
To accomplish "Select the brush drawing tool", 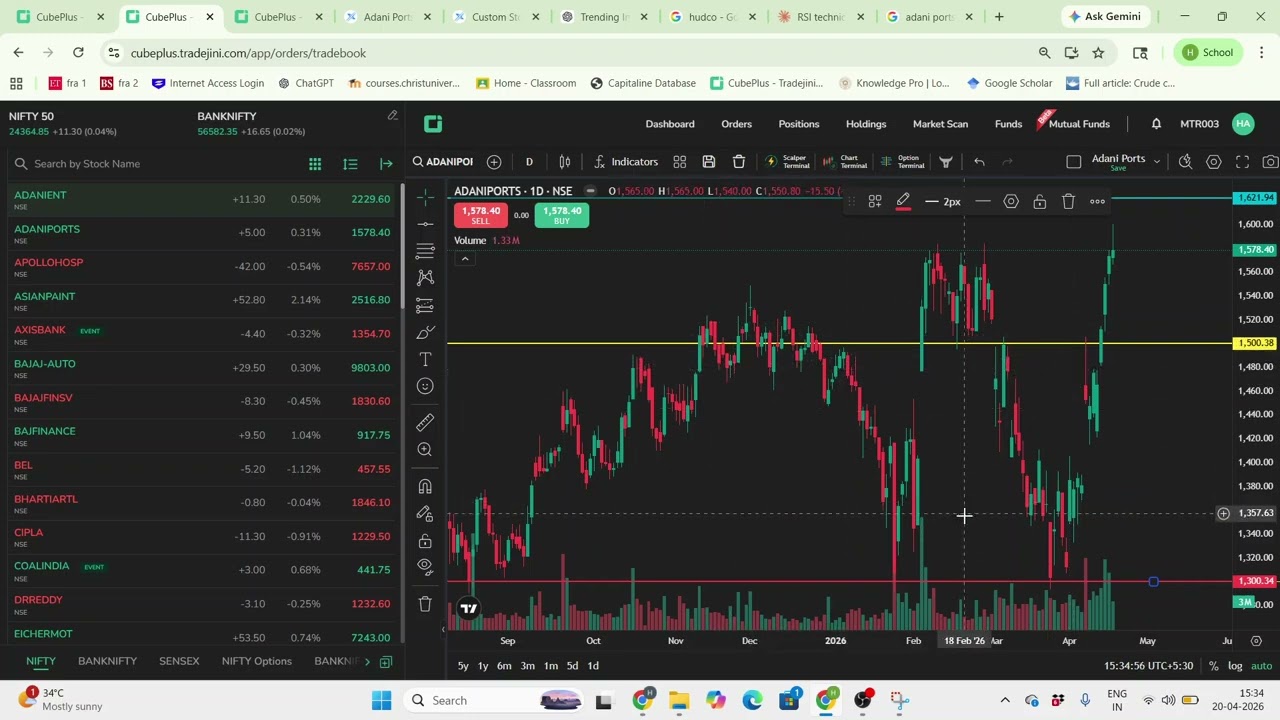I will point(425,332).
